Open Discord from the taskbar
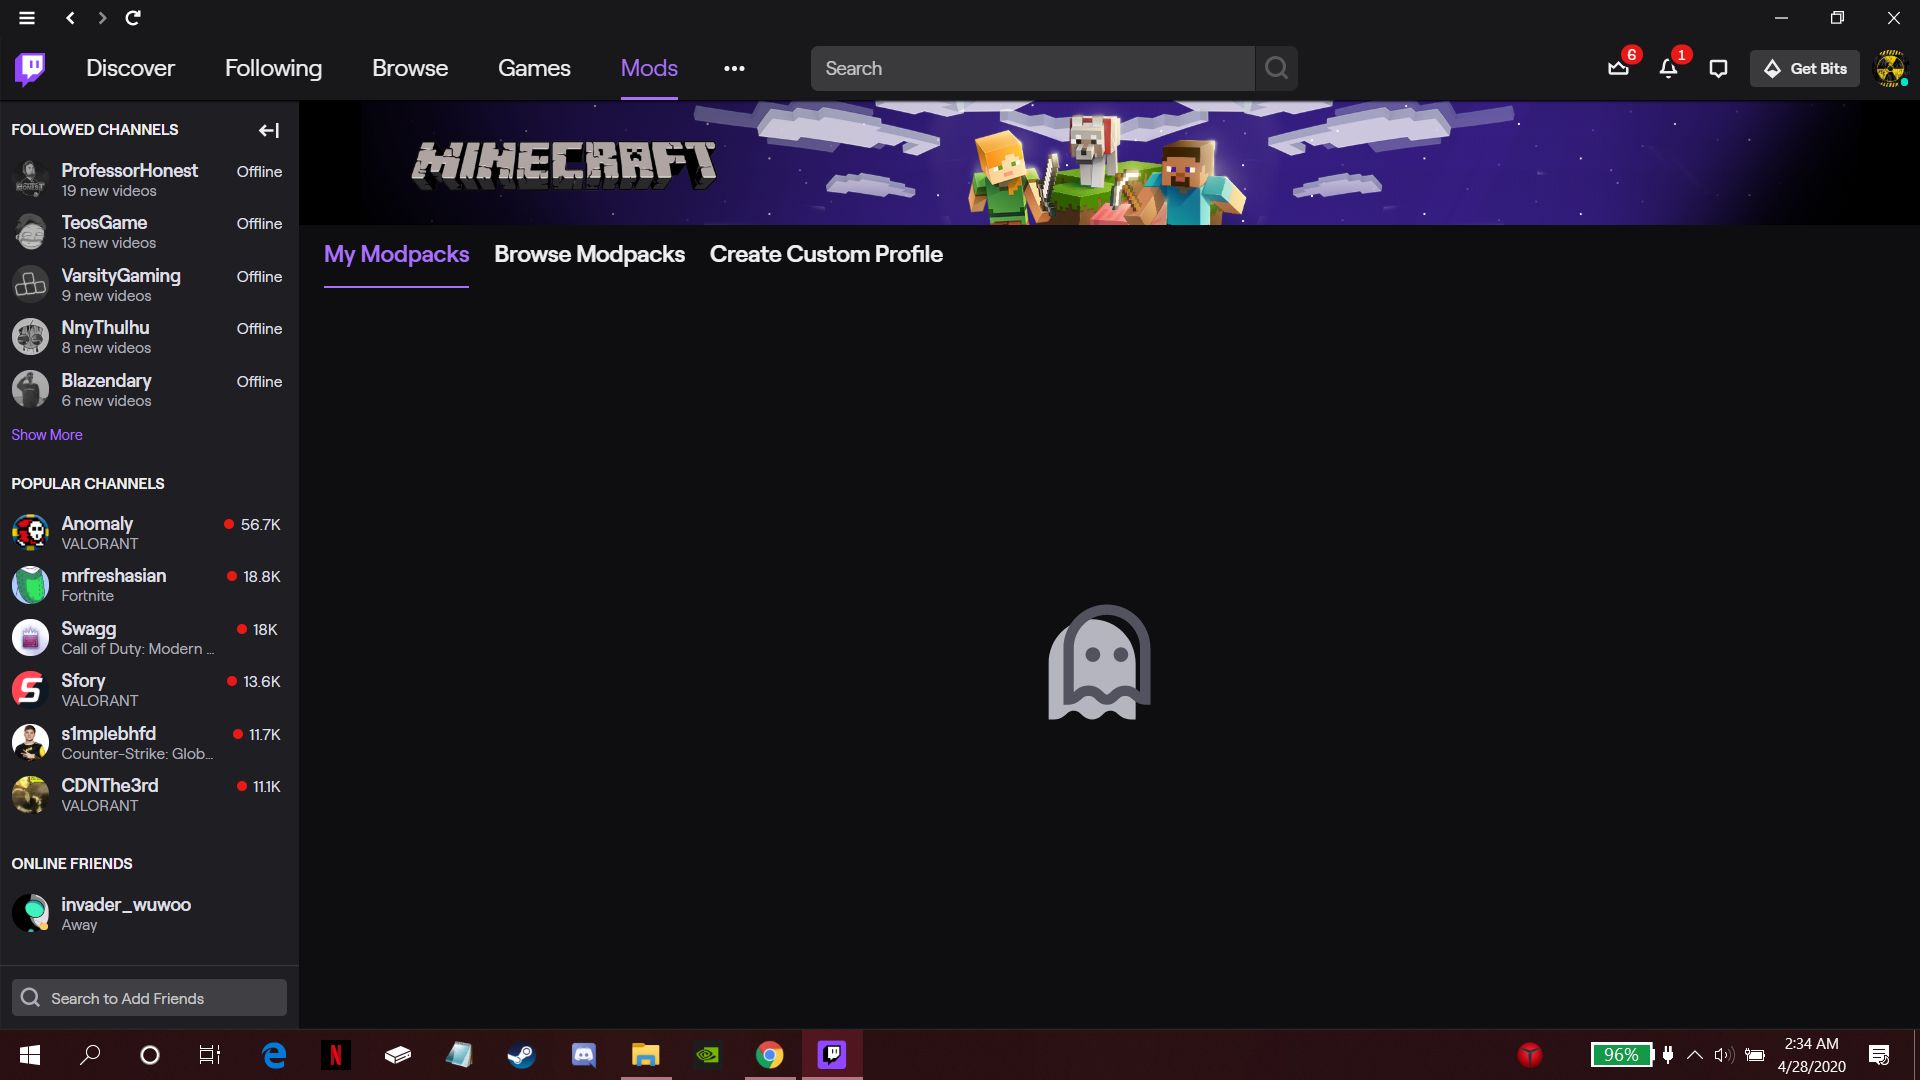The image size is (1920, 1080). (x=583, y=1055)
